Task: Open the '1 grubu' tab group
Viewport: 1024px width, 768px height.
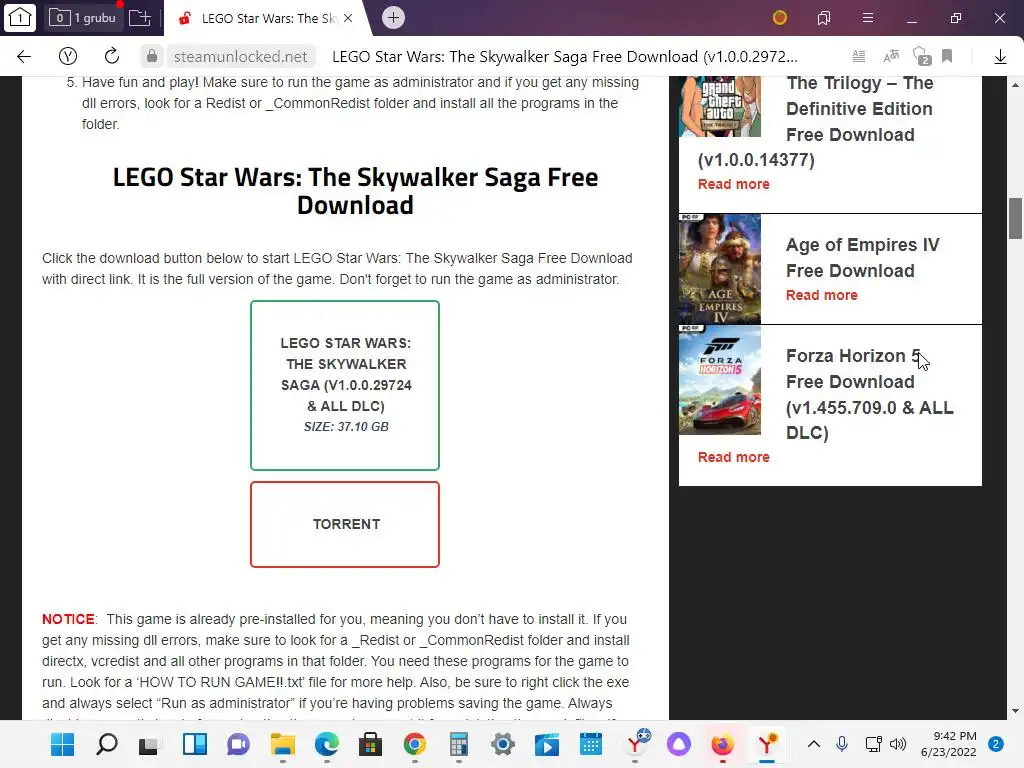Action: click(x=84, y=18)
